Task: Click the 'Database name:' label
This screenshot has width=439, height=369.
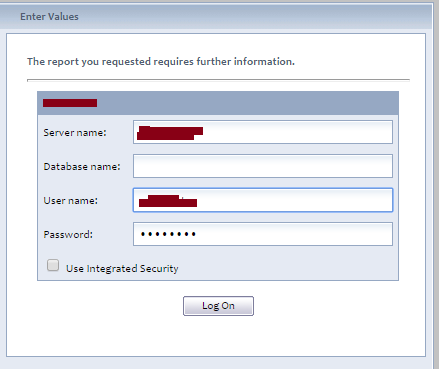Action: (82, 167)
